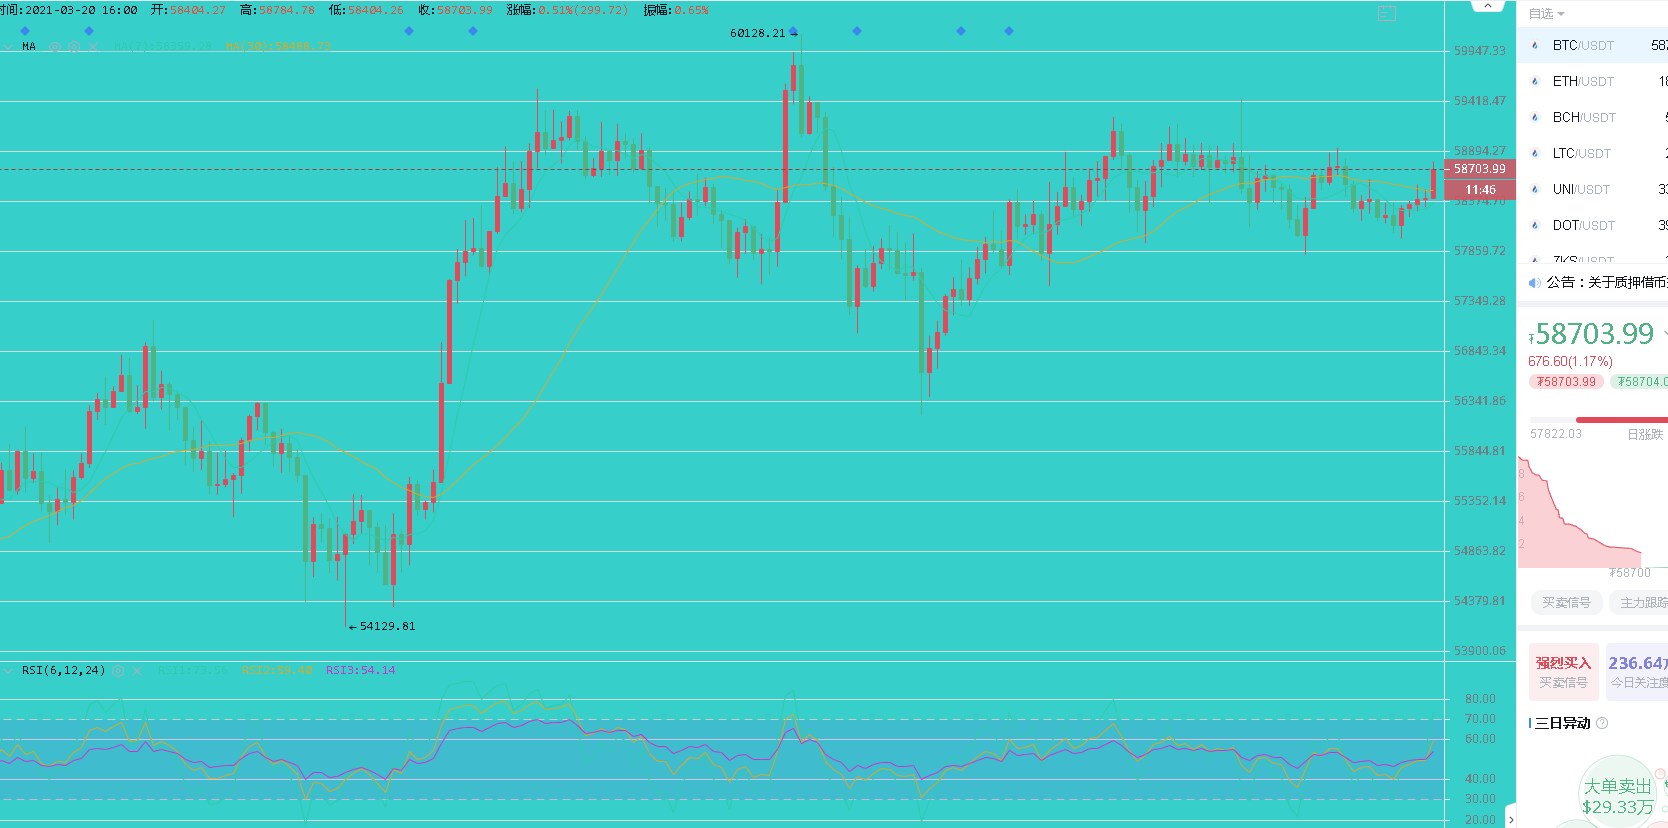This screenshot has height=828, width=1668.
Task: Select BCH/USDT in the watchlist
Action: (1592, 117)
